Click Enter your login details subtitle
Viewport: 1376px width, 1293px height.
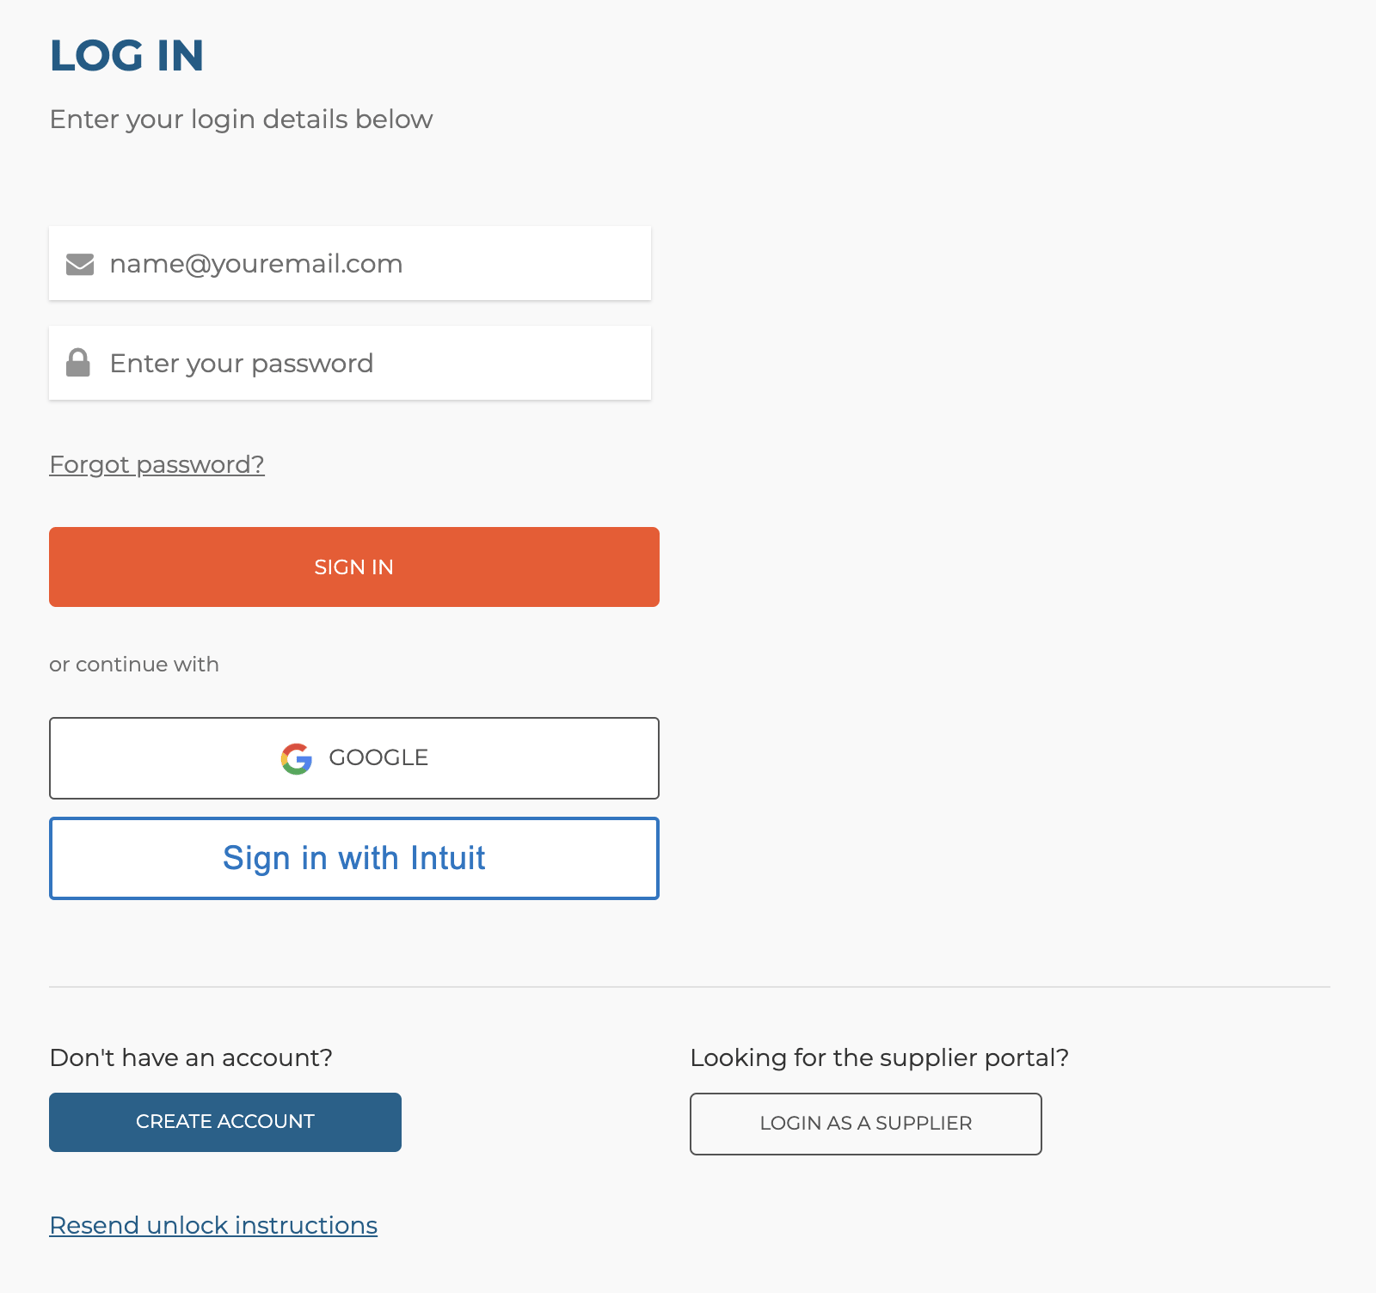[240, 118]
